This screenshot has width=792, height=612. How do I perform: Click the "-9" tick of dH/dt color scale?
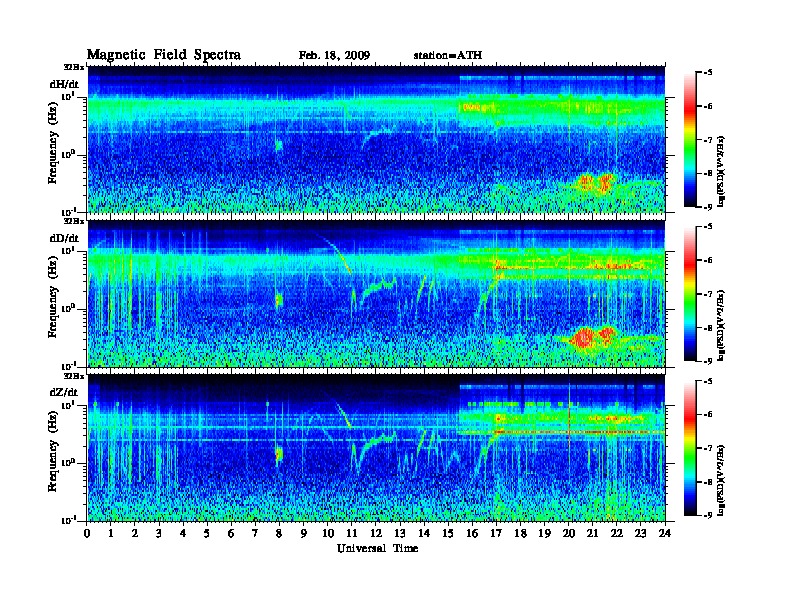coord(708,207)
